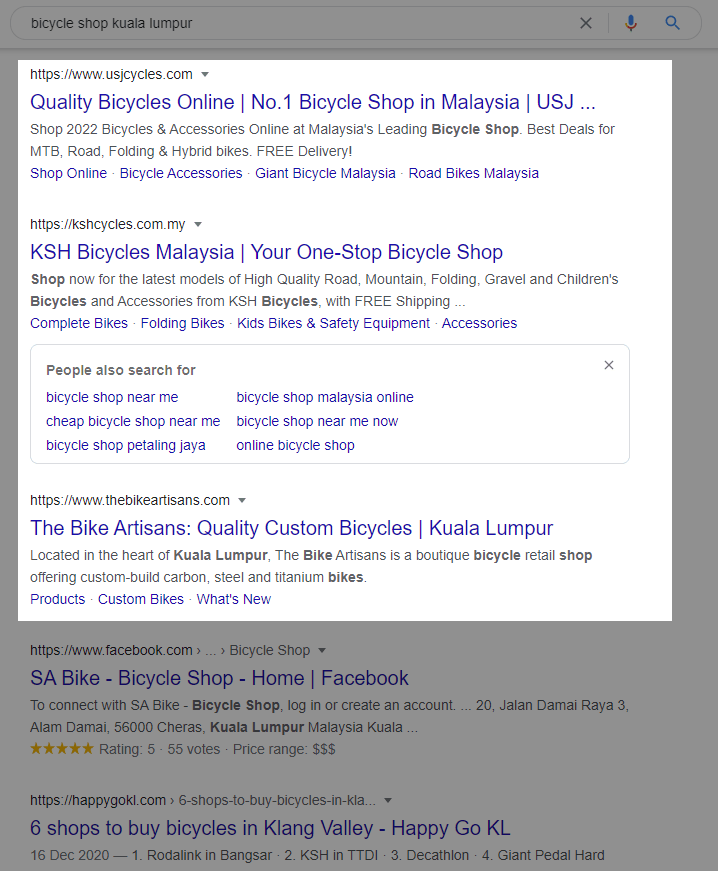
Task: Open the KSH Bicycles Malaysia result
Action: pyautogui.click(x=267, y=252)
